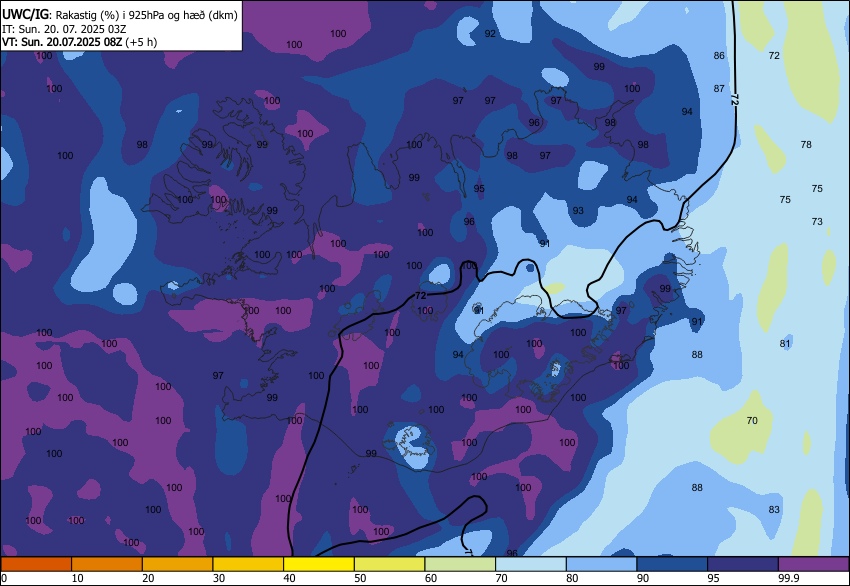The width and height of the screenshot is (850, 586).
Task: Choose the purple 99.9+ legend swatch
Action: [814, 564]
